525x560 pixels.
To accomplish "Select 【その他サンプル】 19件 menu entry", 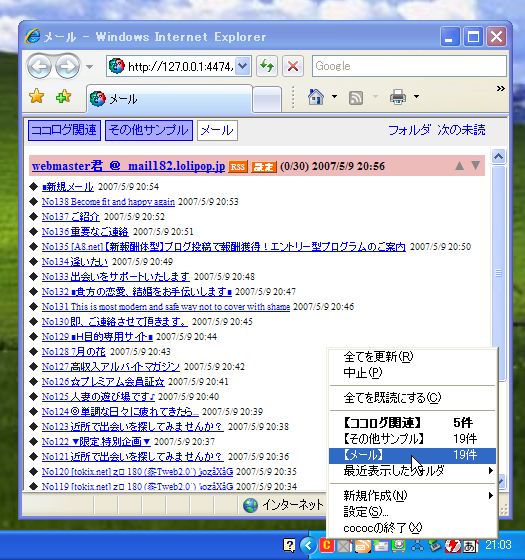I will (412, 439).
